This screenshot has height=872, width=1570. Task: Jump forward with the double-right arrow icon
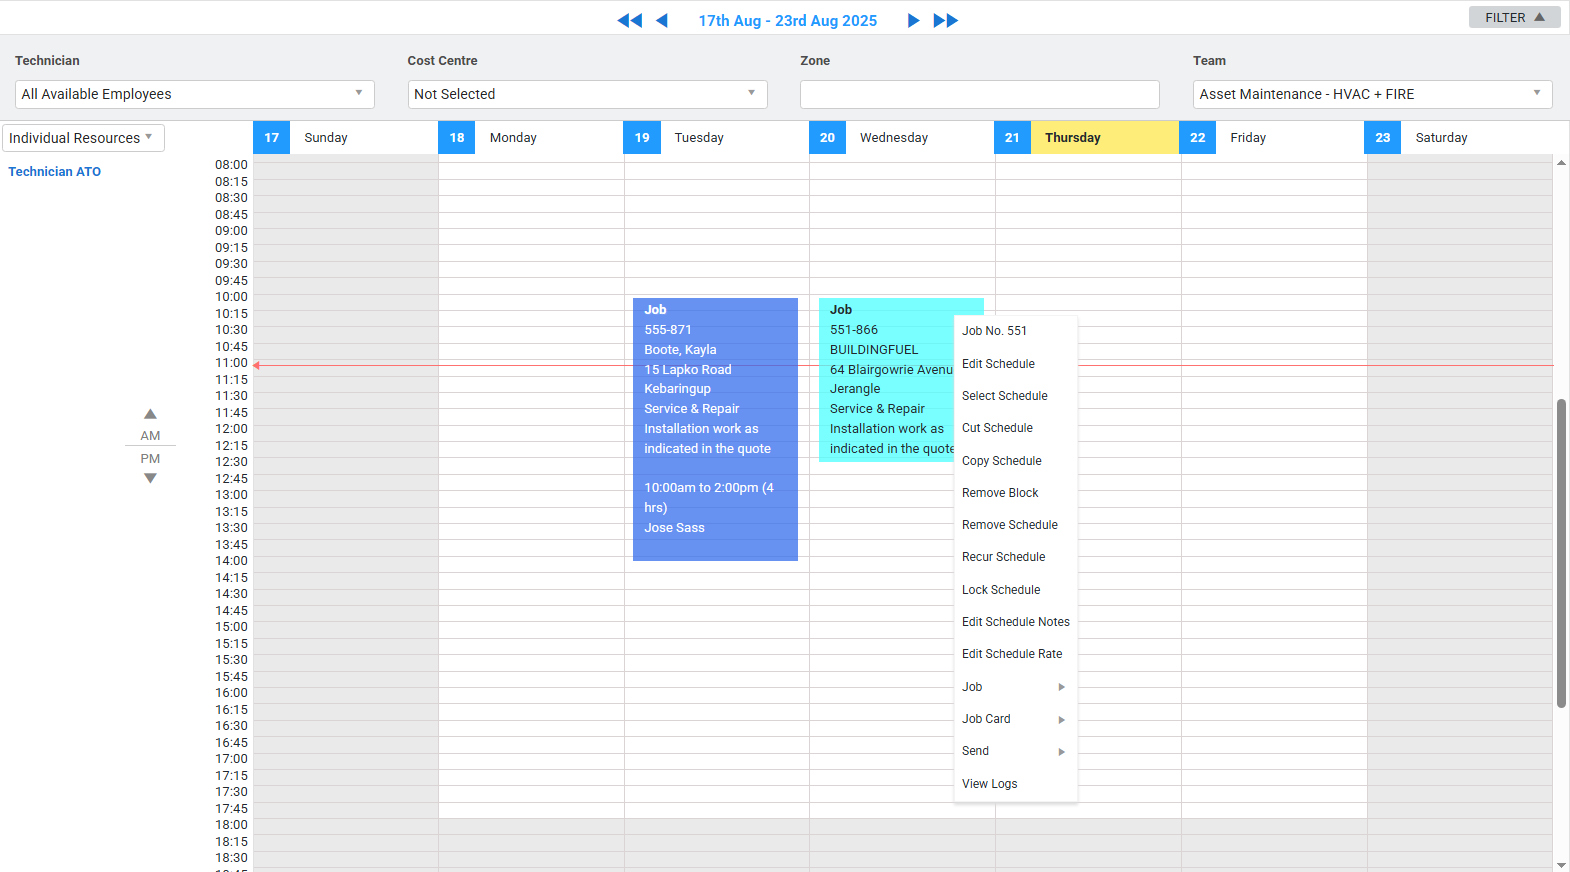coord(945,20)
